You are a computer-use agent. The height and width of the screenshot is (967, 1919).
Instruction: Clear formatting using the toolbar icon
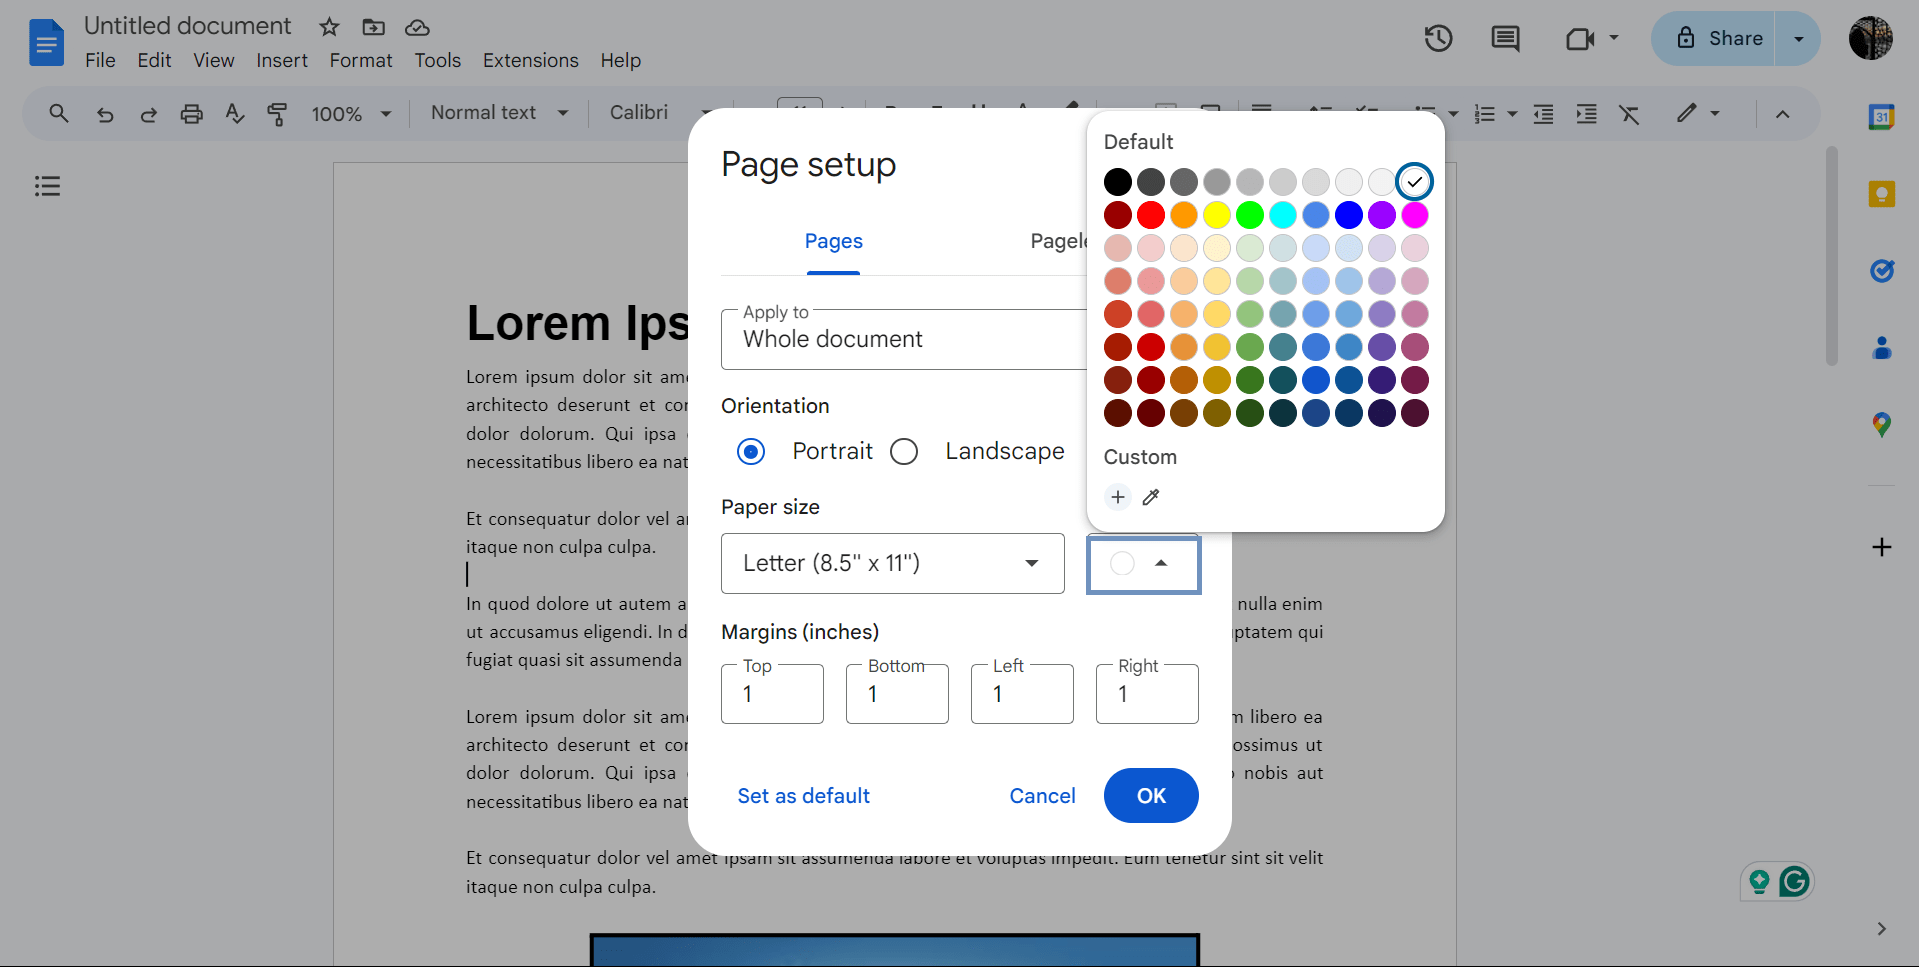click(x=1630, y=114)
